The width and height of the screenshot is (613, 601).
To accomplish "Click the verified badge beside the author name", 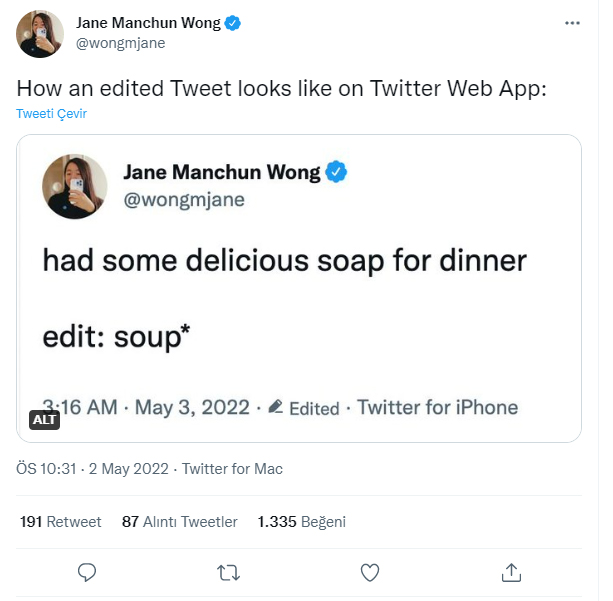I will (x=233, y=23).
